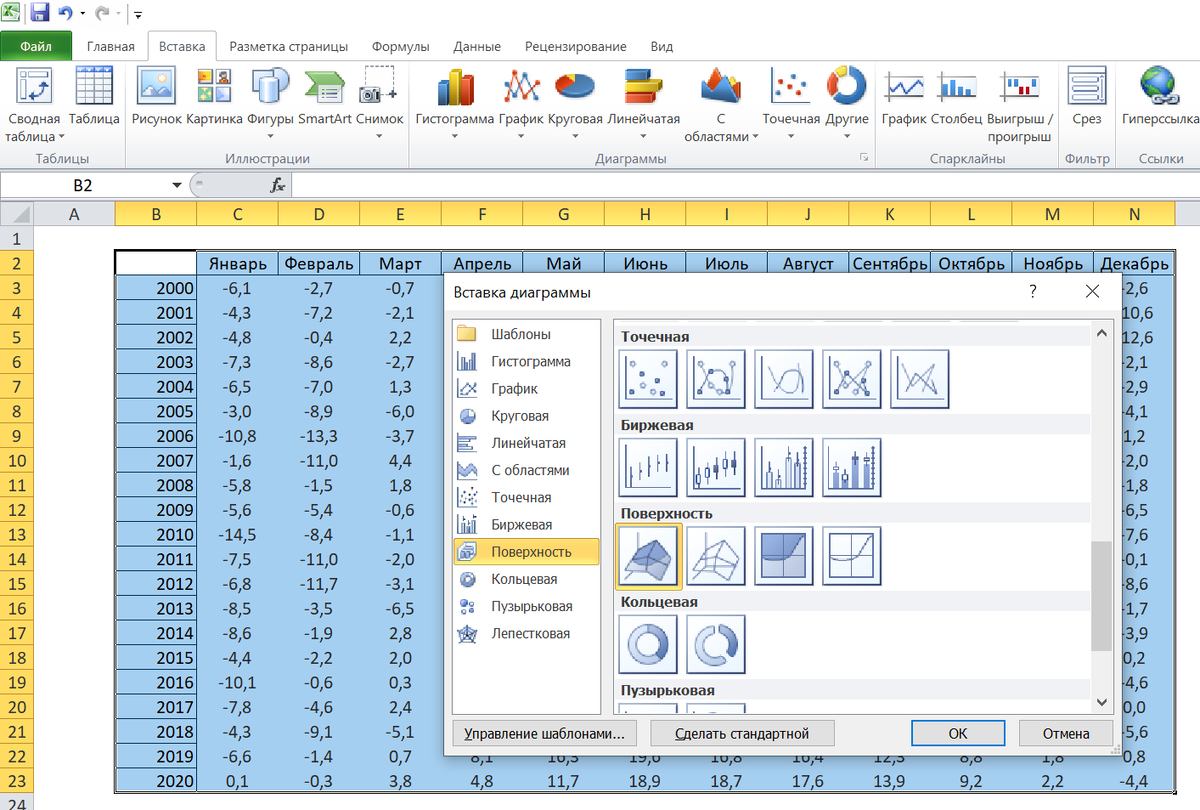Choose Пузырьковая in chart type list

click(526, 606)
